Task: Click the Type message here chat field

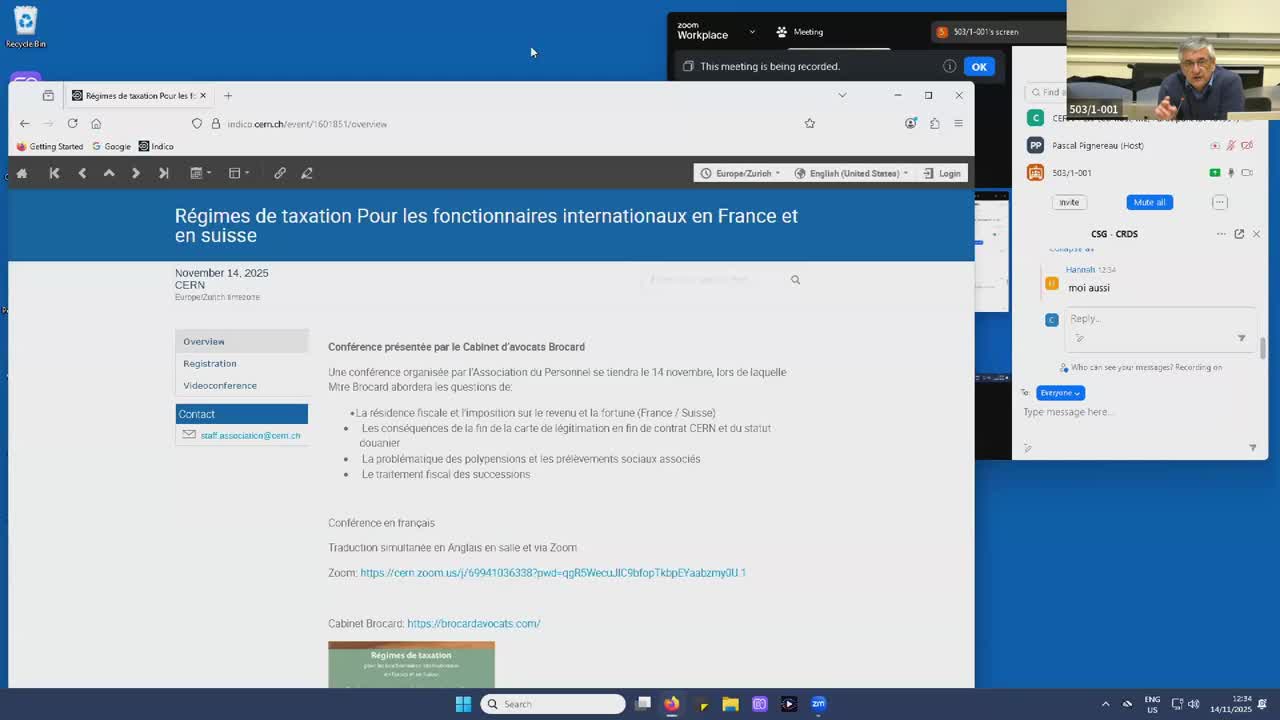Action: tap(1130, 412)
